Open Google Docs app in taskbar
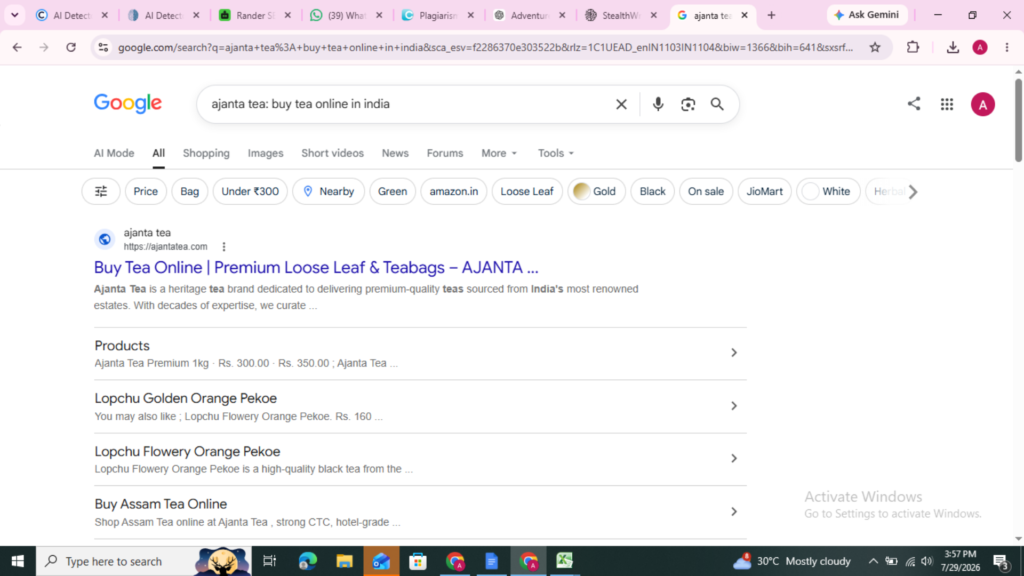The width and height of the screenshot is (1024, 576). pos(492,561)
